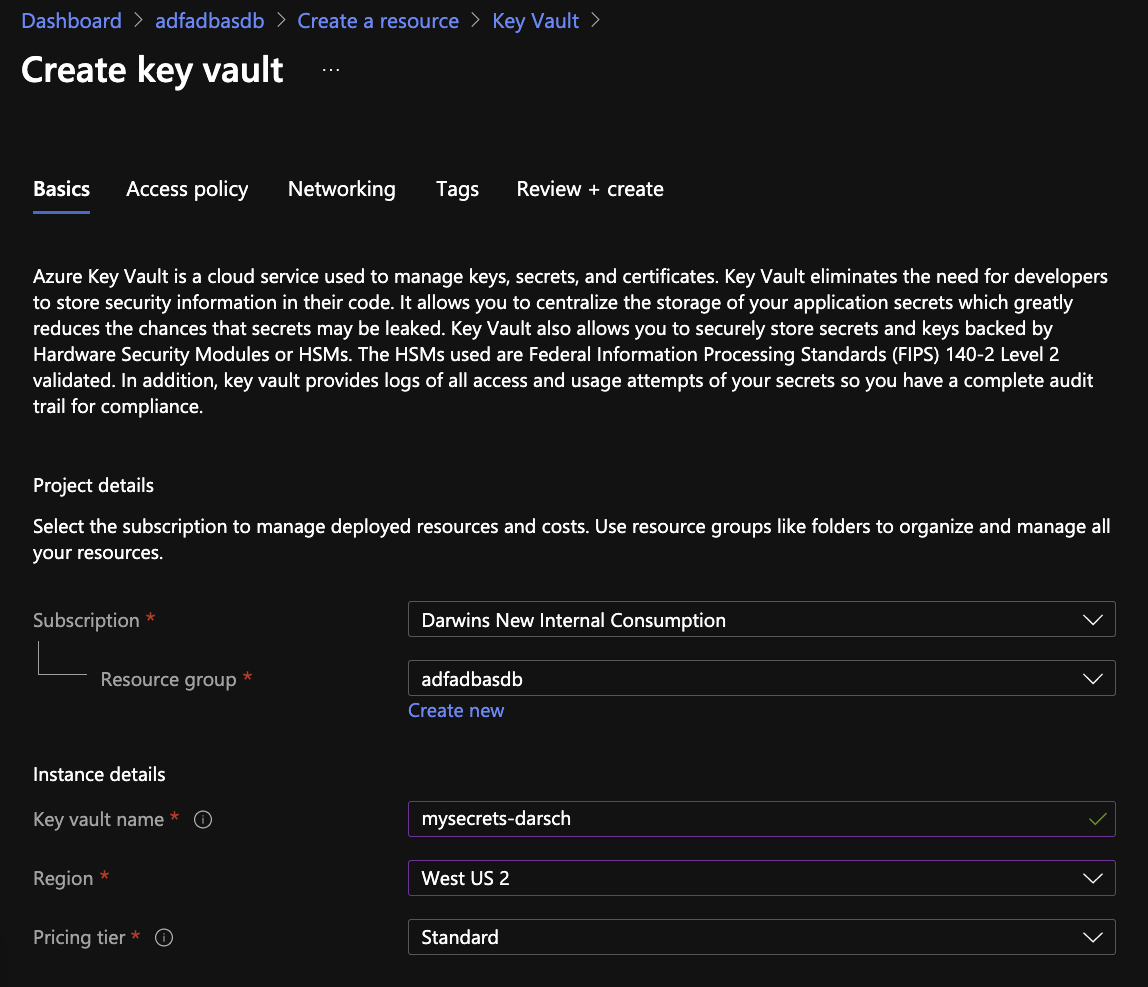Viewport: 1148px width, 987px height.
Task: Open the Tags tab
Action: [457, 190]
